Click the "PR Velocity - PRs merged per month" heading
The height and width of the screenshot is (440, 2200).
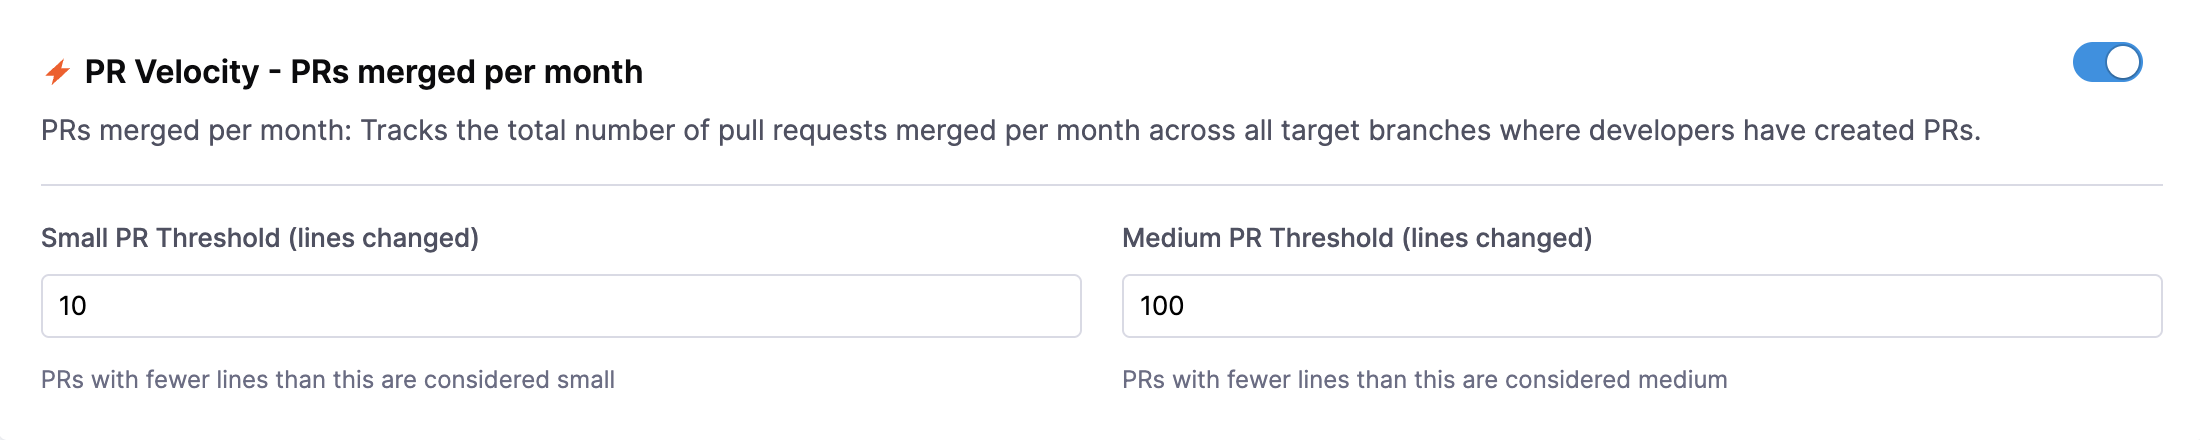click(363, 72)
